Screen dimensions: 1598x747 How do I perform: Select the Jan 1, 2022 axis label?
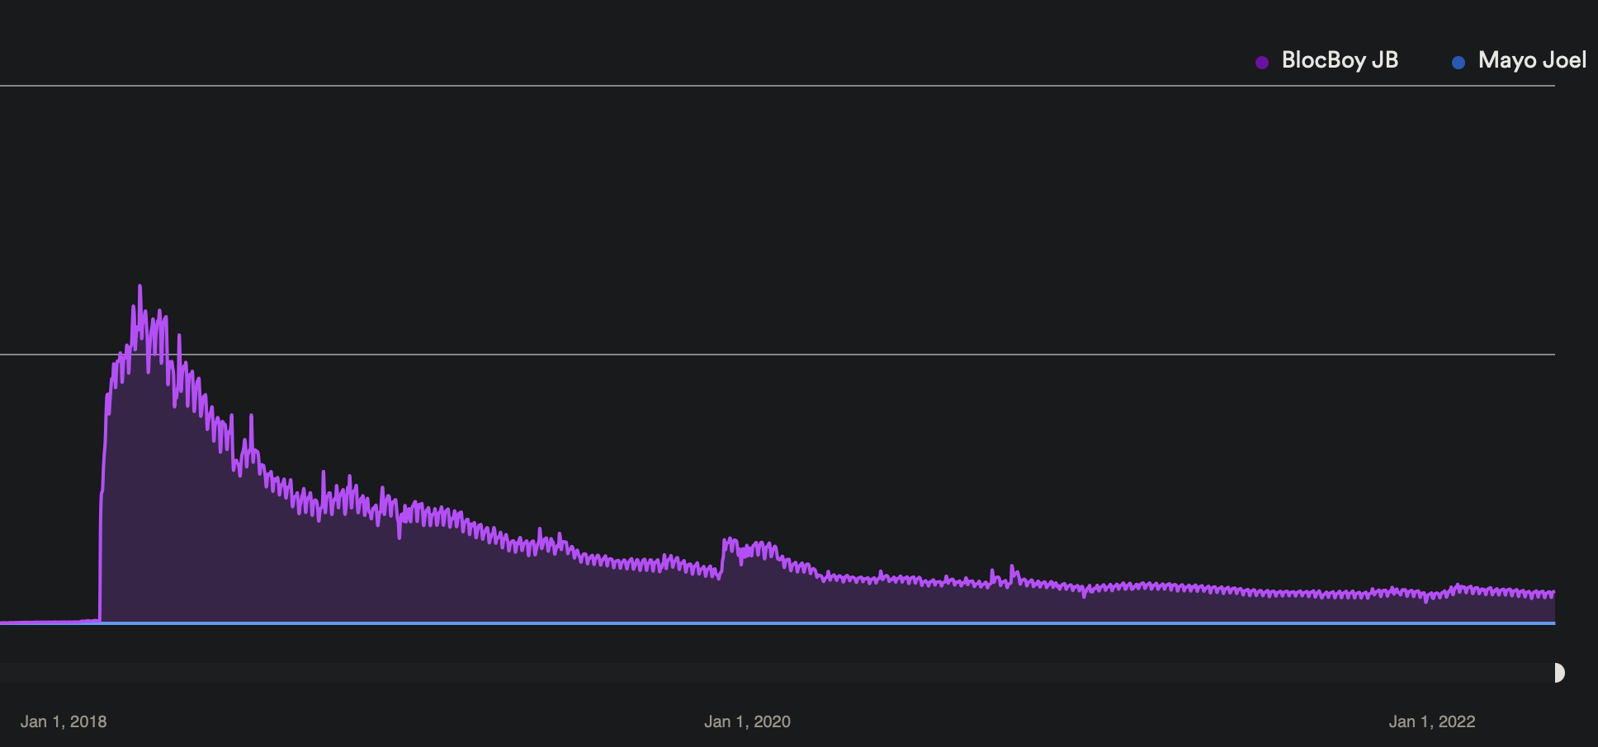1431,721
